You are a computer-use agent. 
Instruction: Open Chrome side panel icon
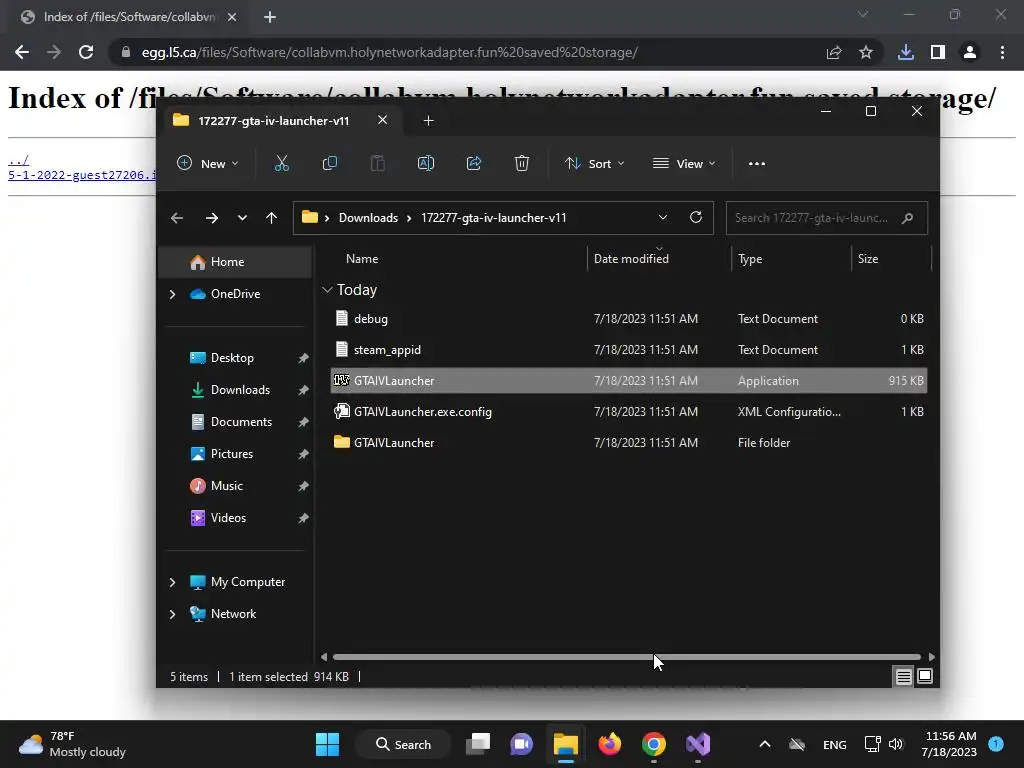[x=938, y=52]
